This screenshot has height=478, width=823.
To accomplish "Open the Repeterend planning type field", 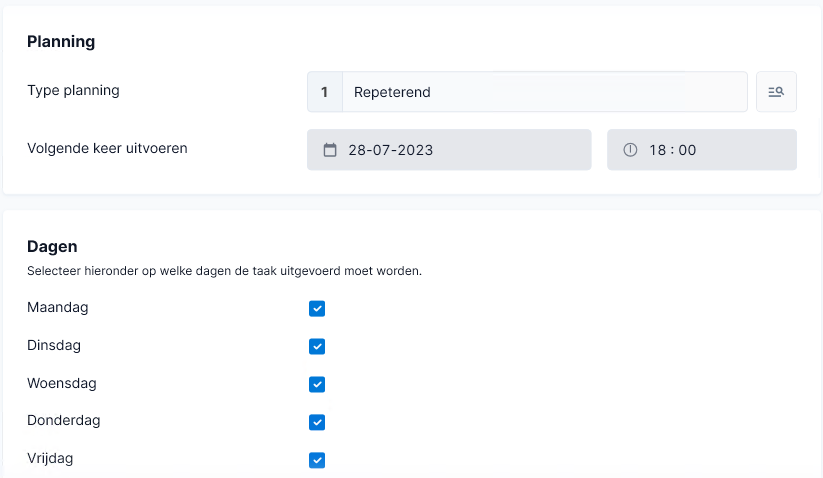I will [x=545, y=92].
